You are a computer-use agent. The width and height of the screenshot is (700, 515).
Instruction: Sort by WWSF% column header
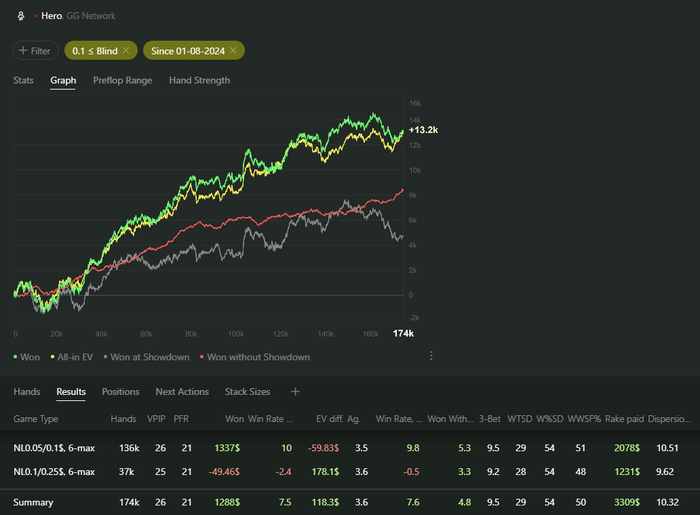click(x=584, y=419)
